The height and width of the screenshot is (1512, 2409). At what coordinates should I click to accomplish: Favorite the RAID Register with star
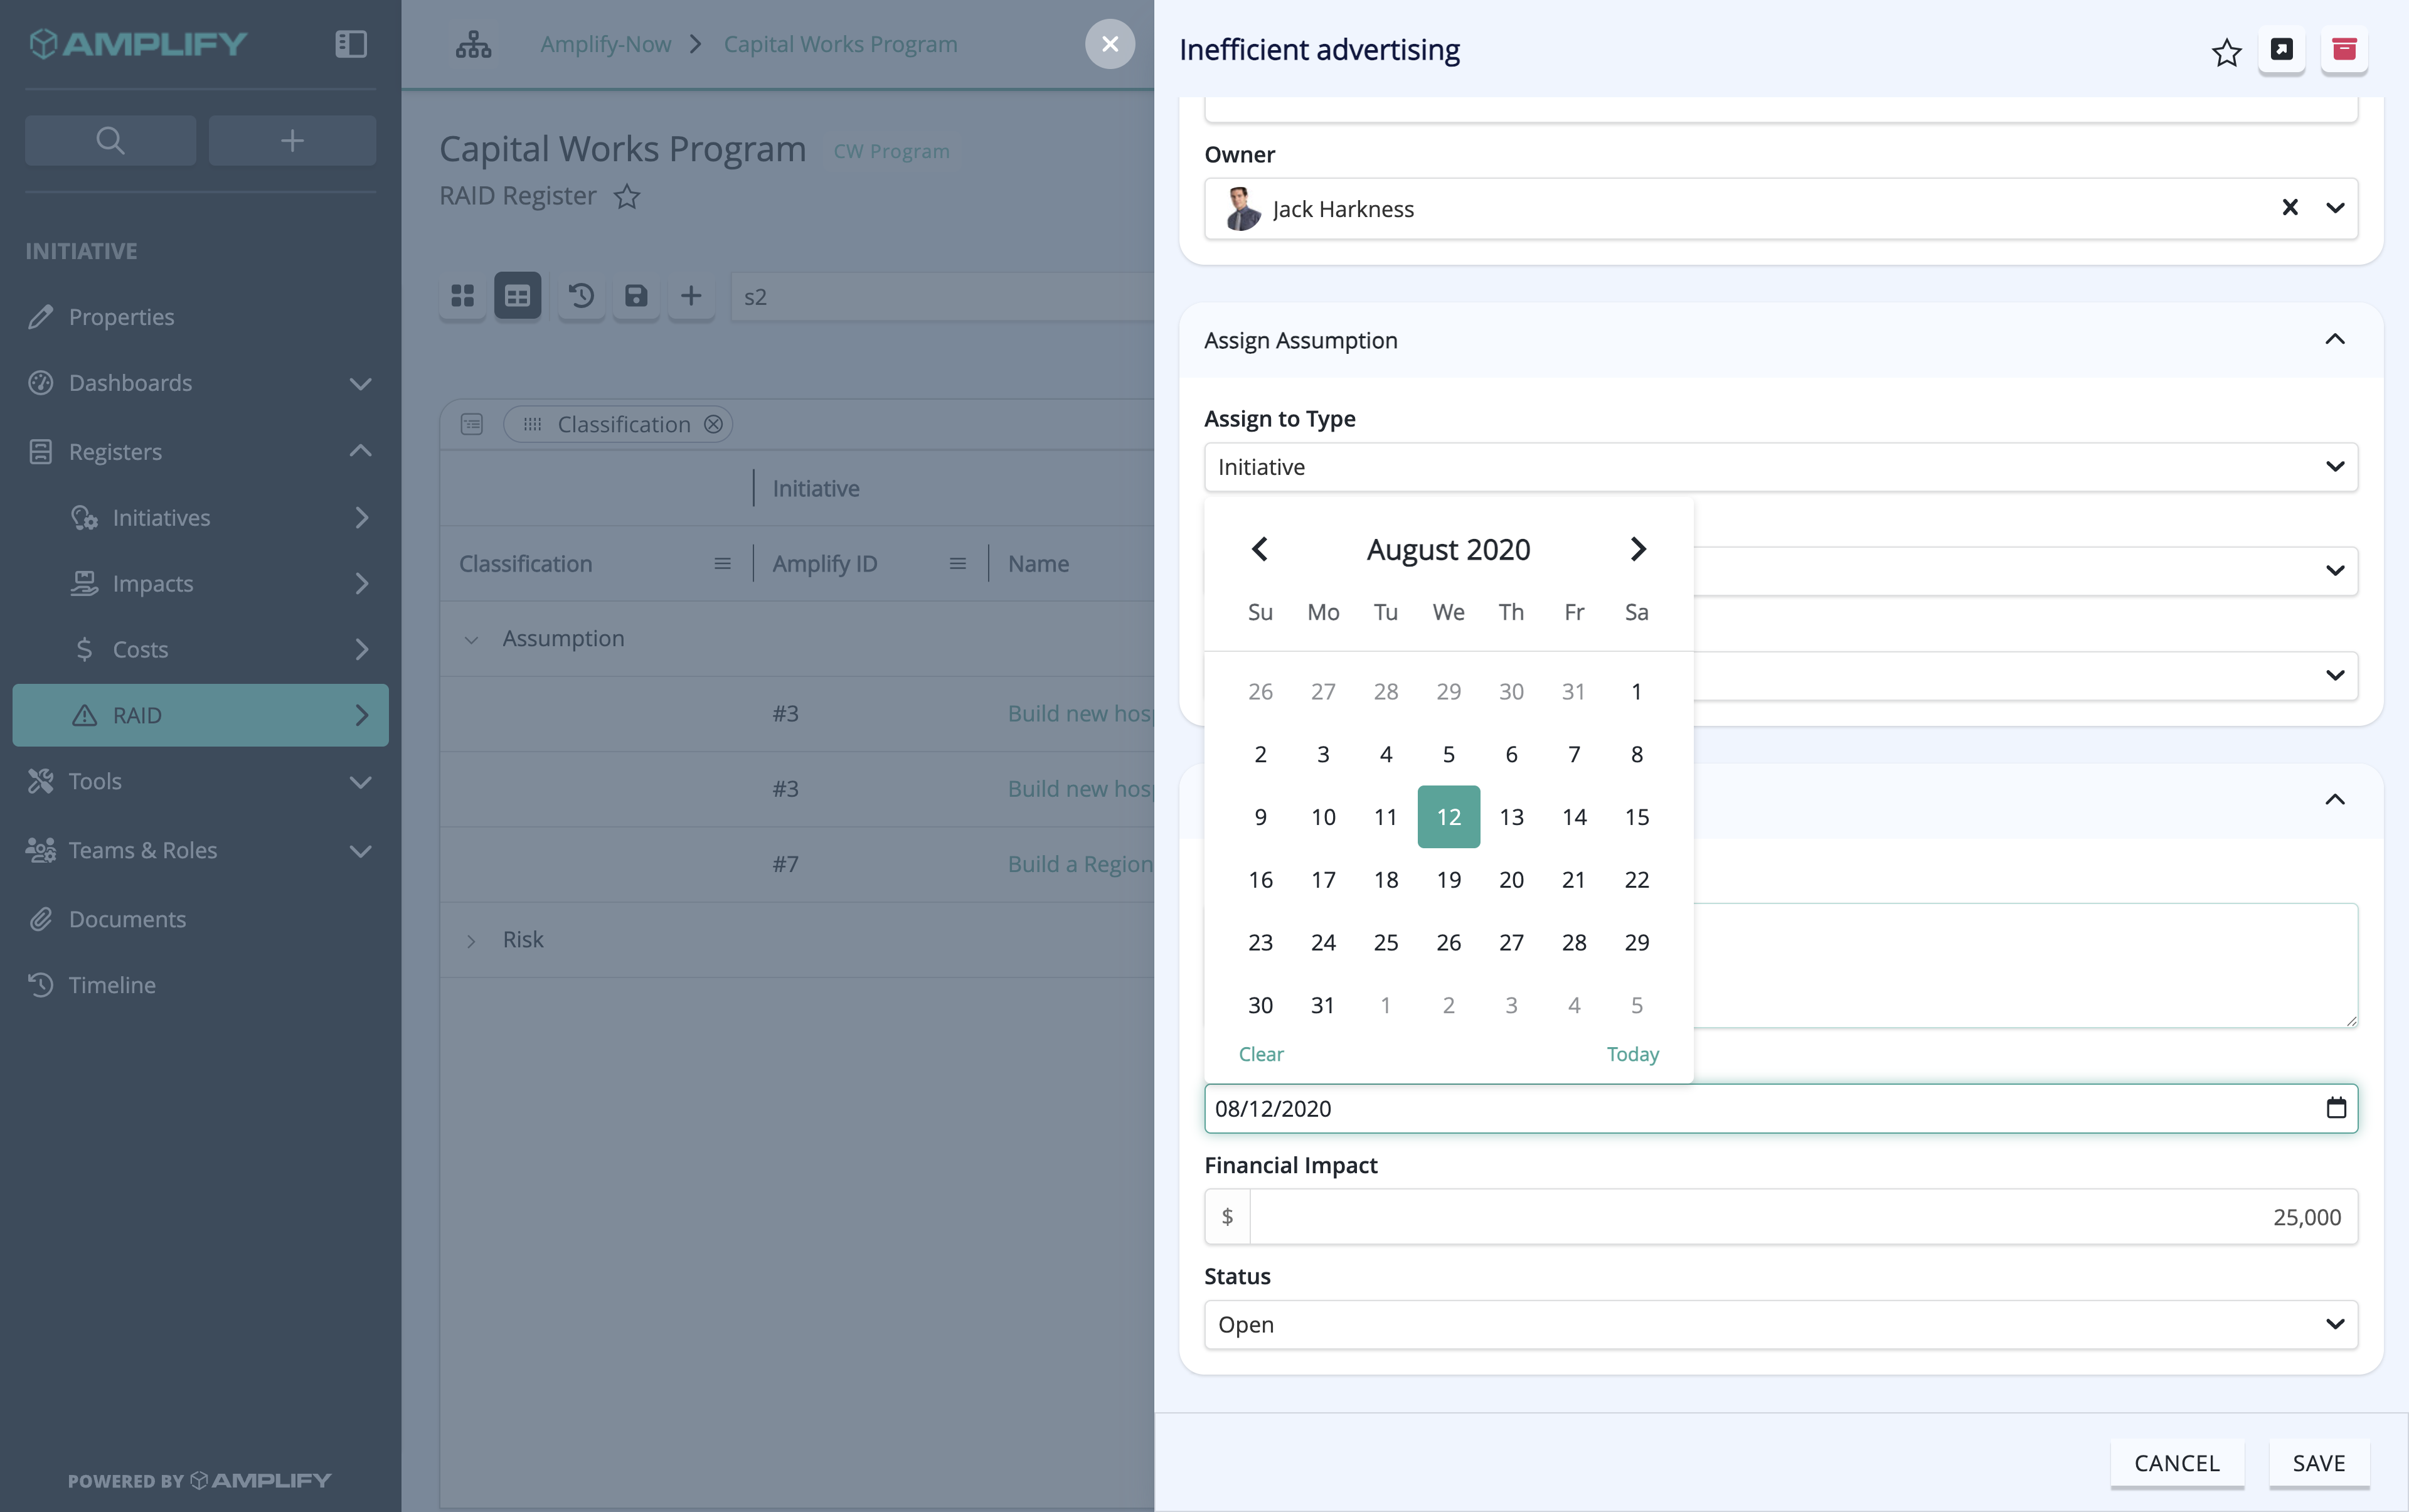point(627,196)
